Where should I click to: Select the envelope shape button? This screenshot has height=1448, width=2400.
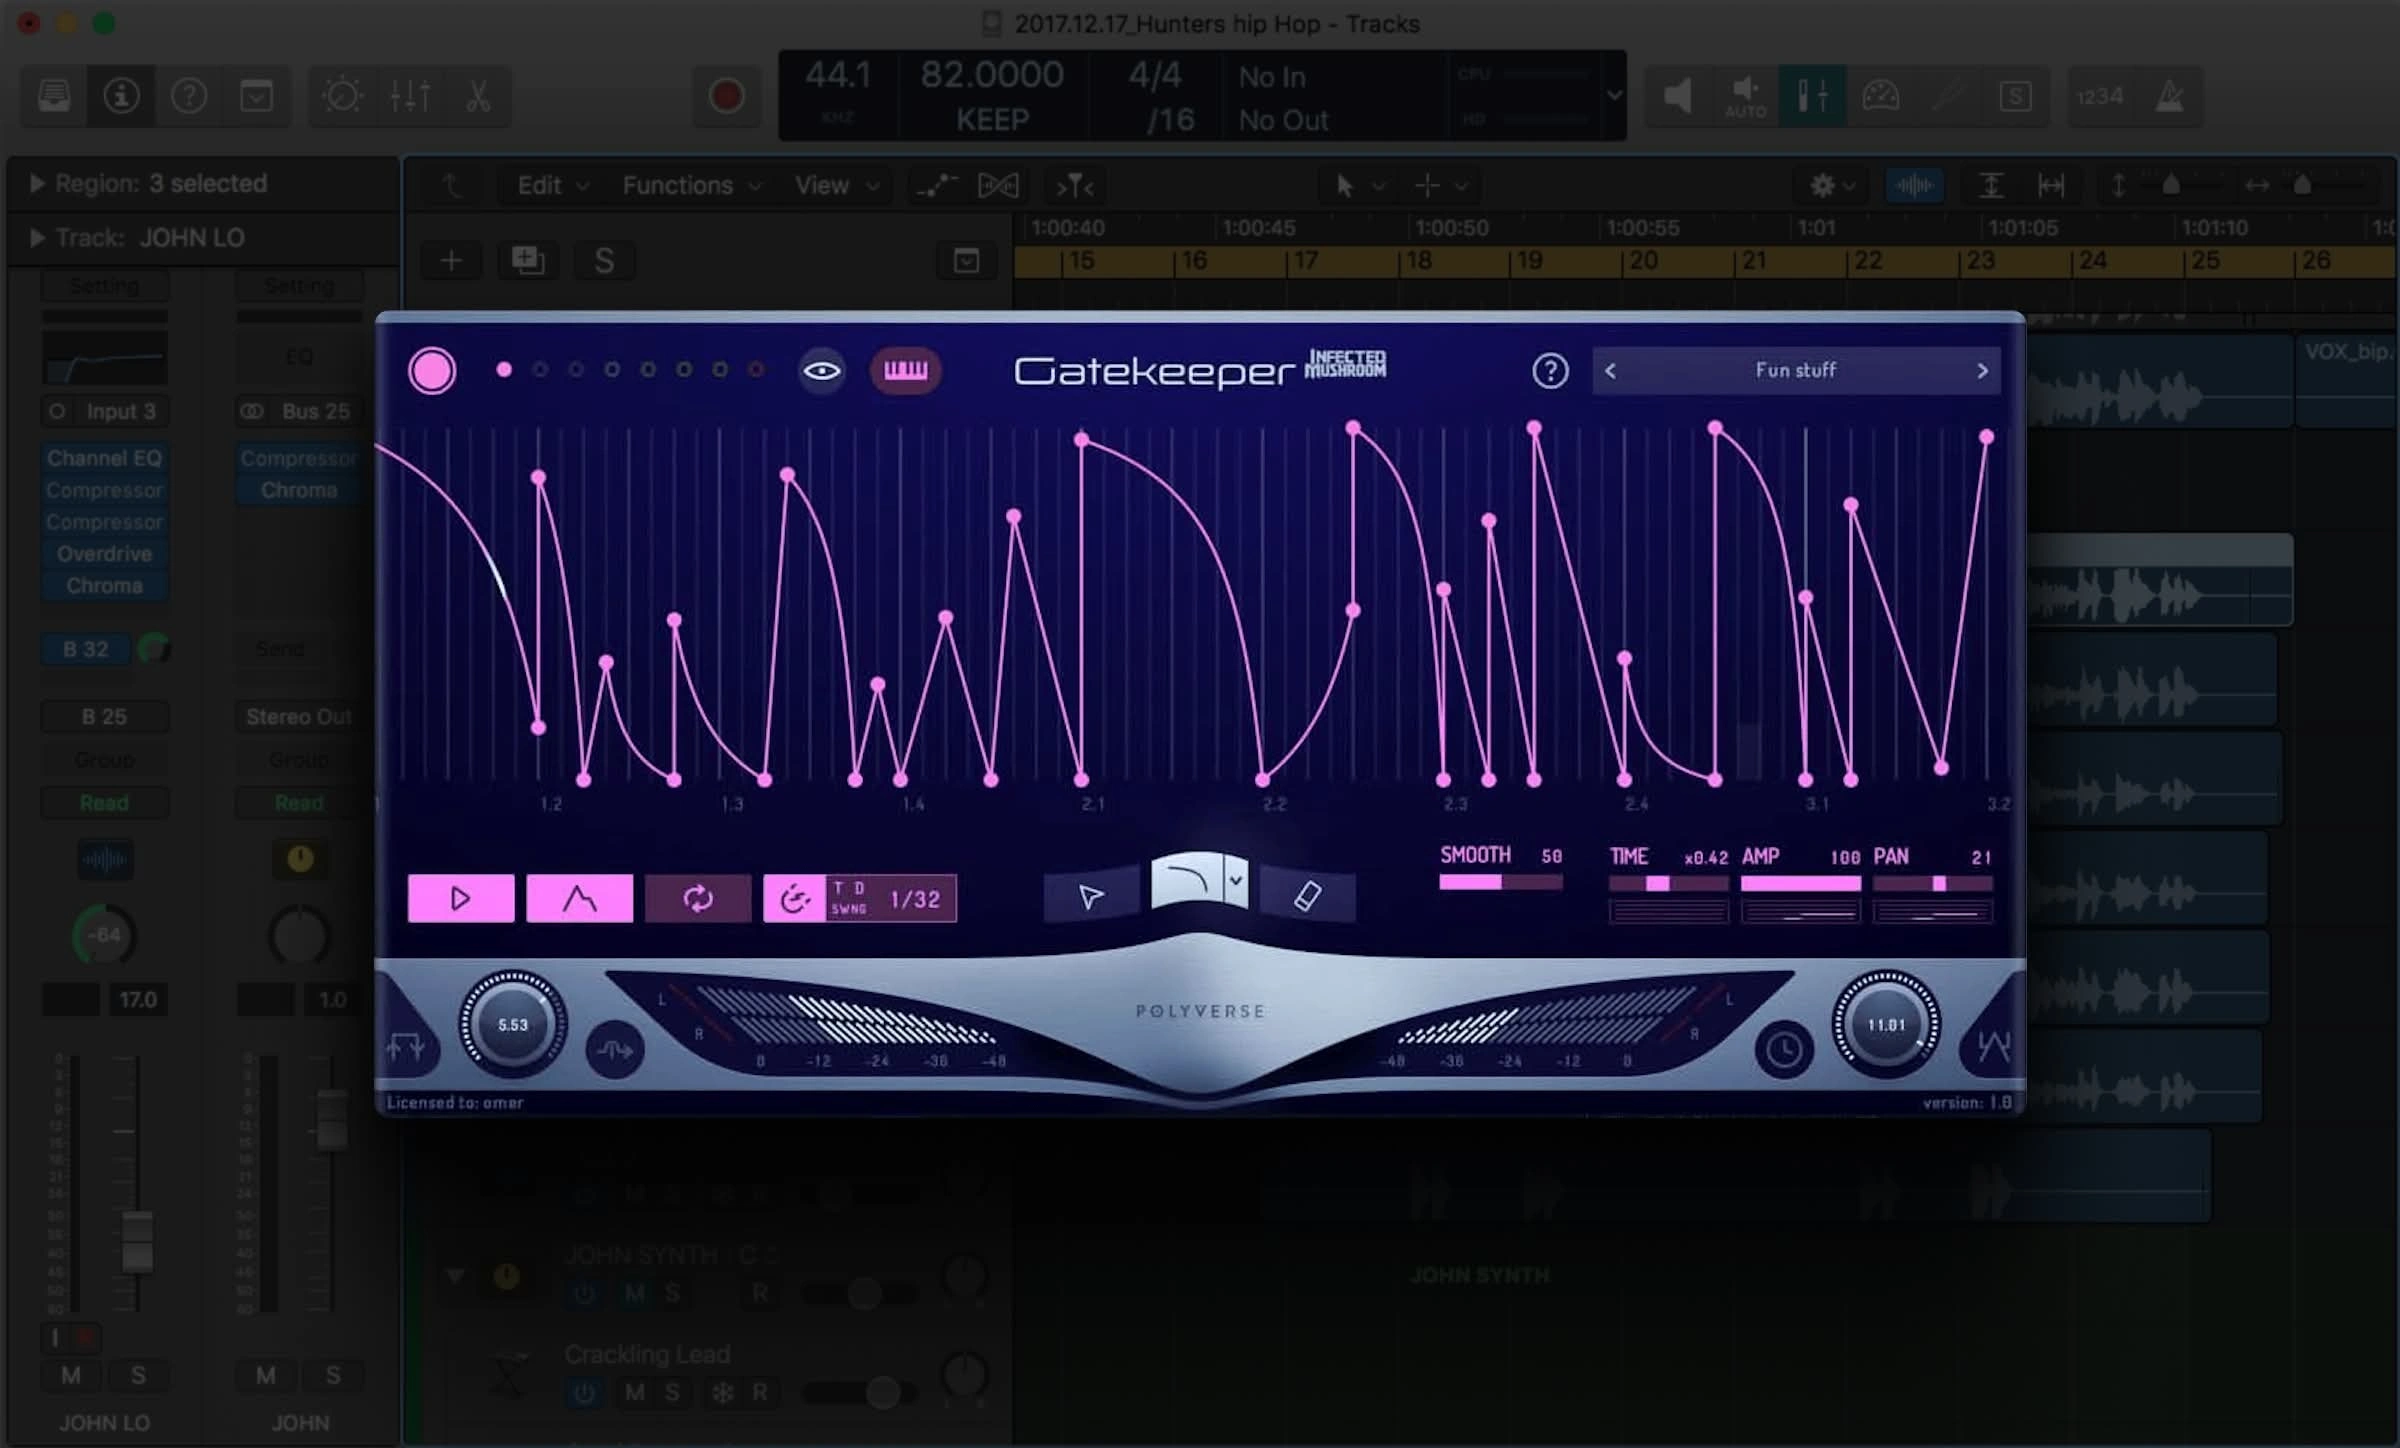click(x=579, y=898)
